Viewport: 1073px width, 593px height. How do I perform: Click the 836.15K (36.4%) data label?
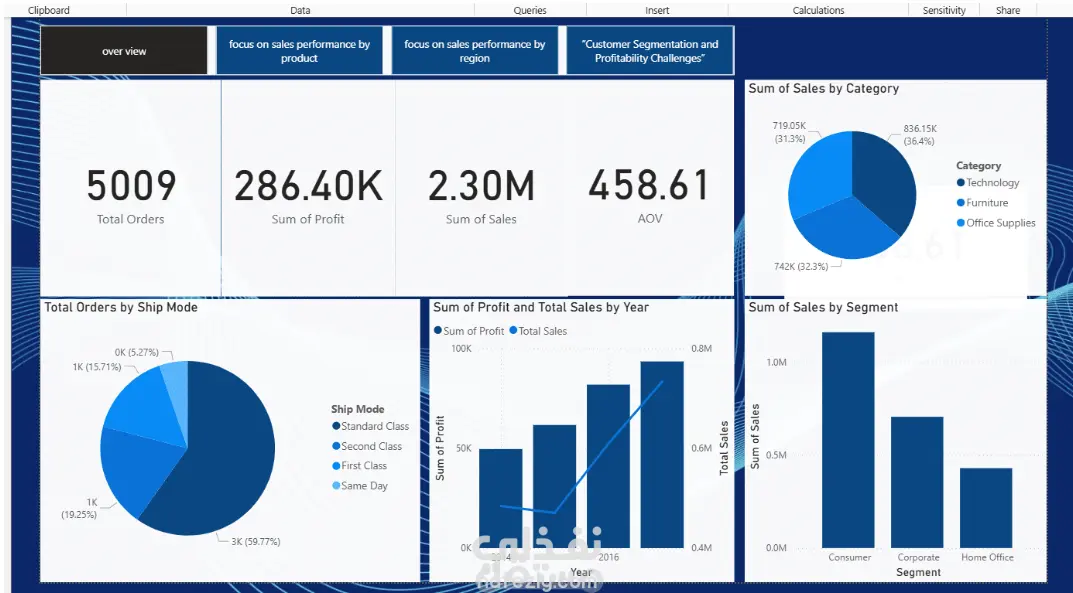click(920, 135)
